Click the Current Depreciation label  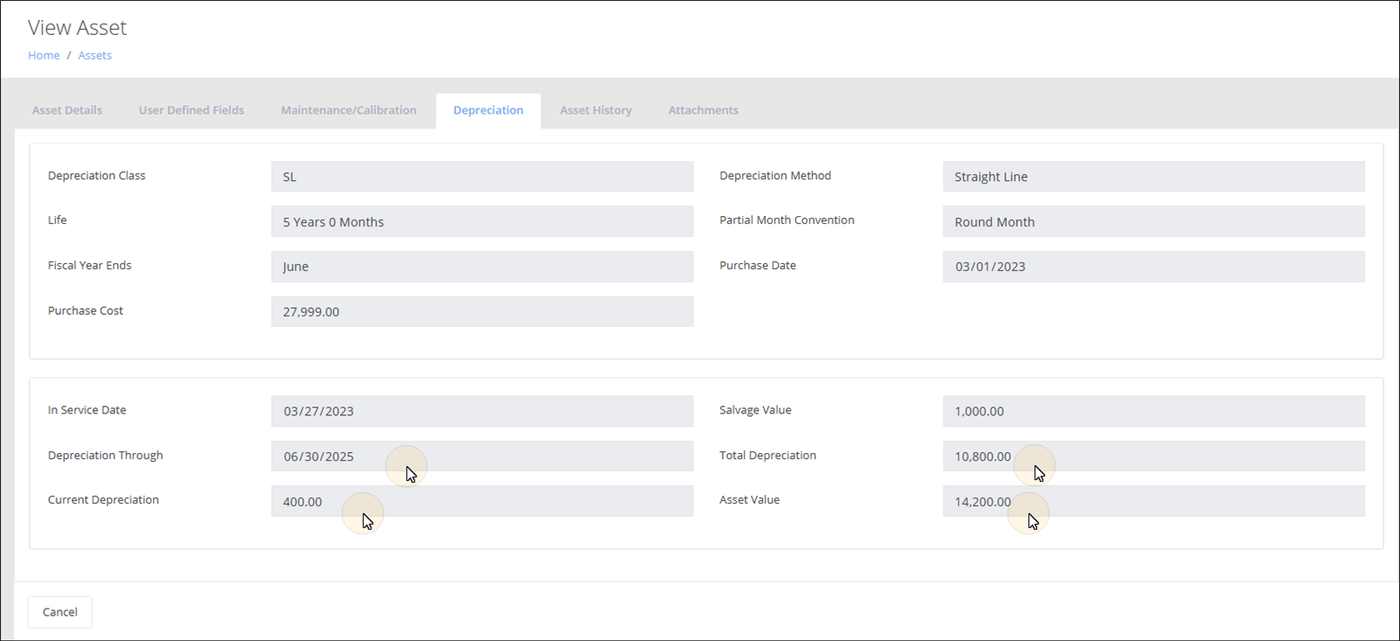coord(103,499)
